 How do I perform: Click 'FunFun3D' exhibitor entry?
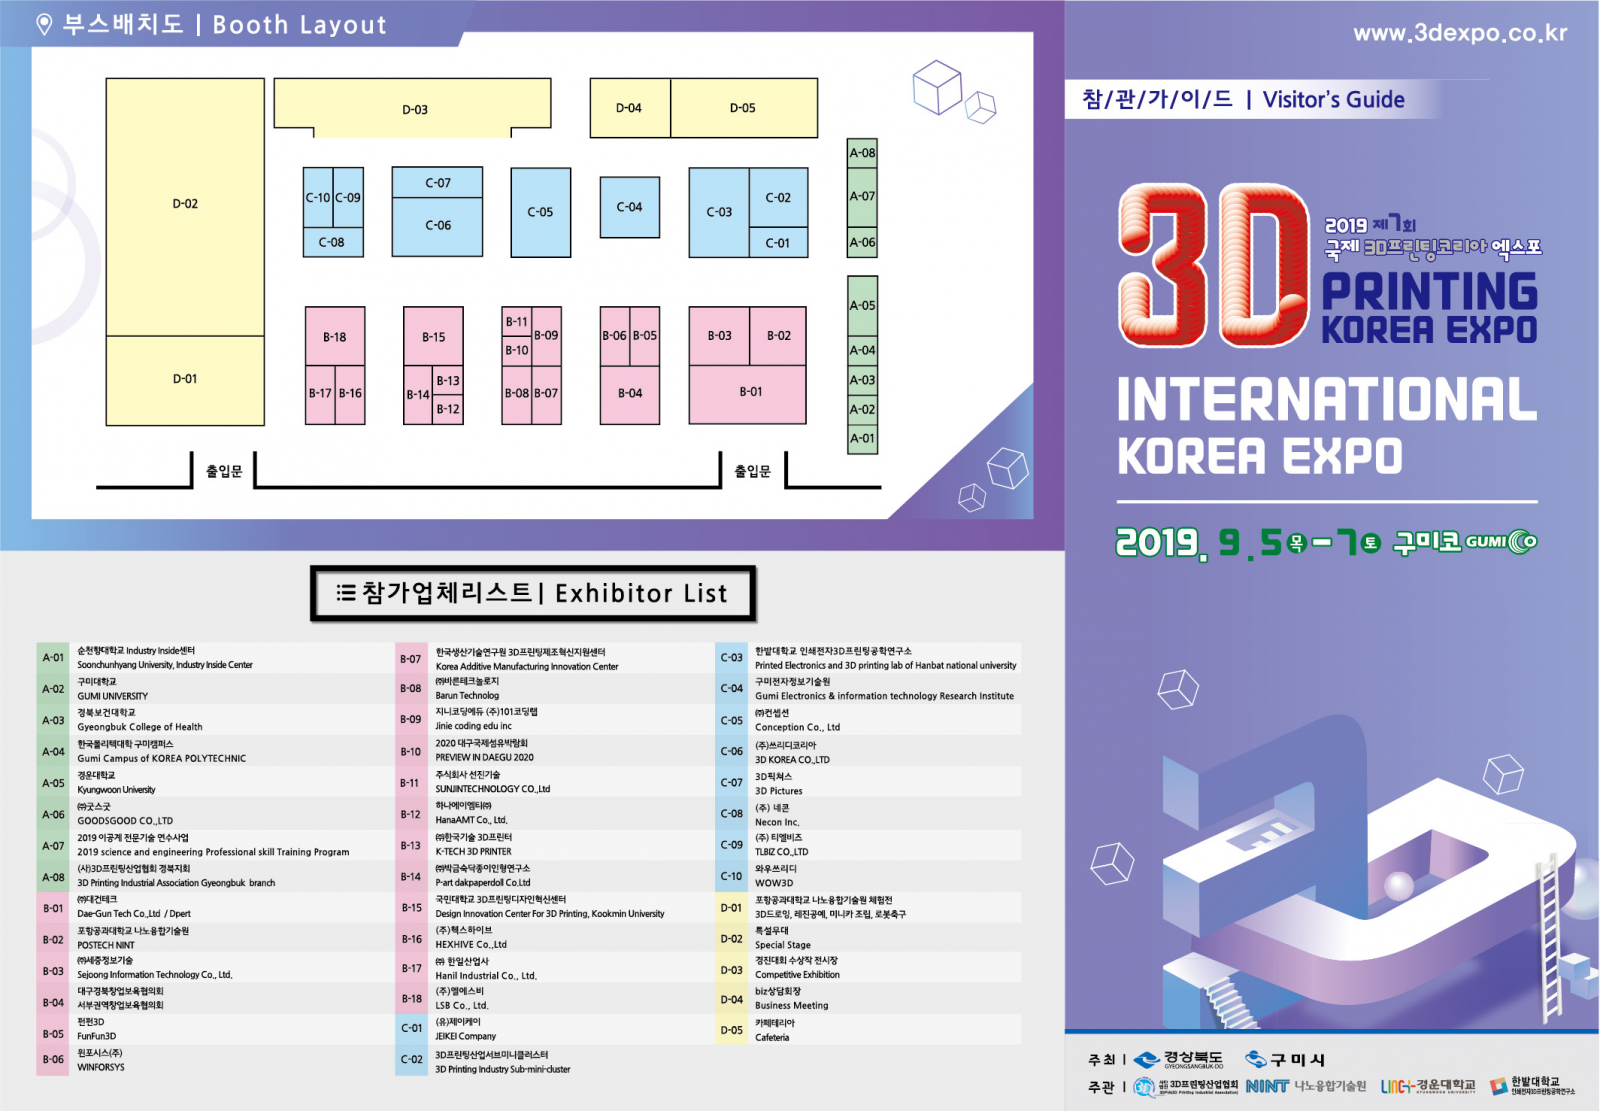[x=97, y=1037]
